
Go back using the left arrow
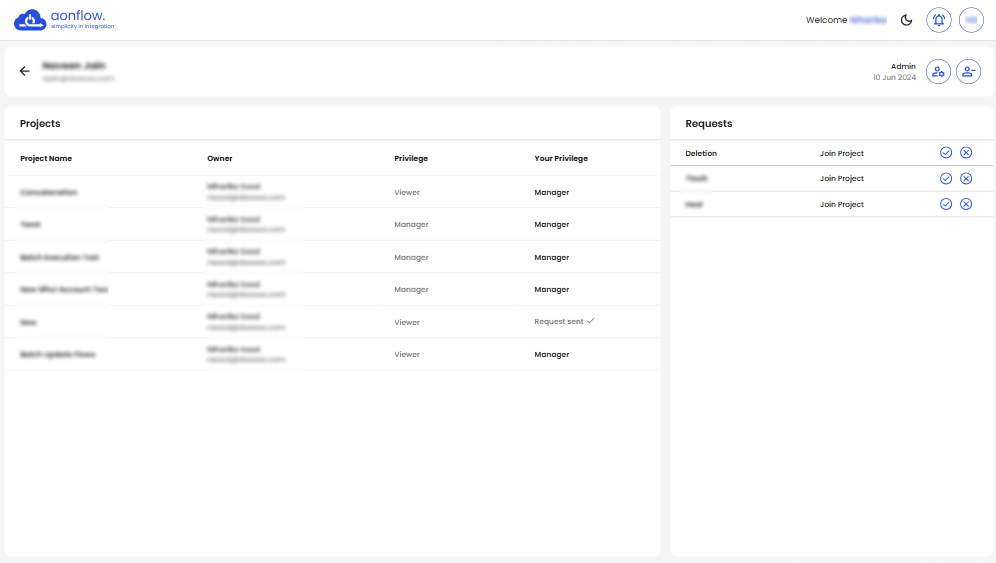[25, 71]
